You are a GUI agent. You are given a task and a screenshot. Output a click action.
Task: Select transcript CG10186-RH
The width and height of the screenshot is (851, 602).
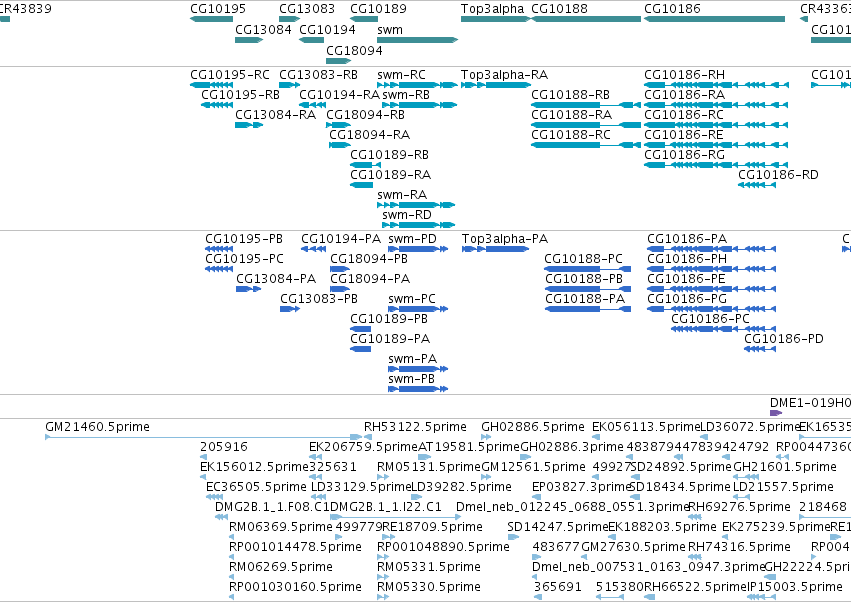(x=716, y=85)
